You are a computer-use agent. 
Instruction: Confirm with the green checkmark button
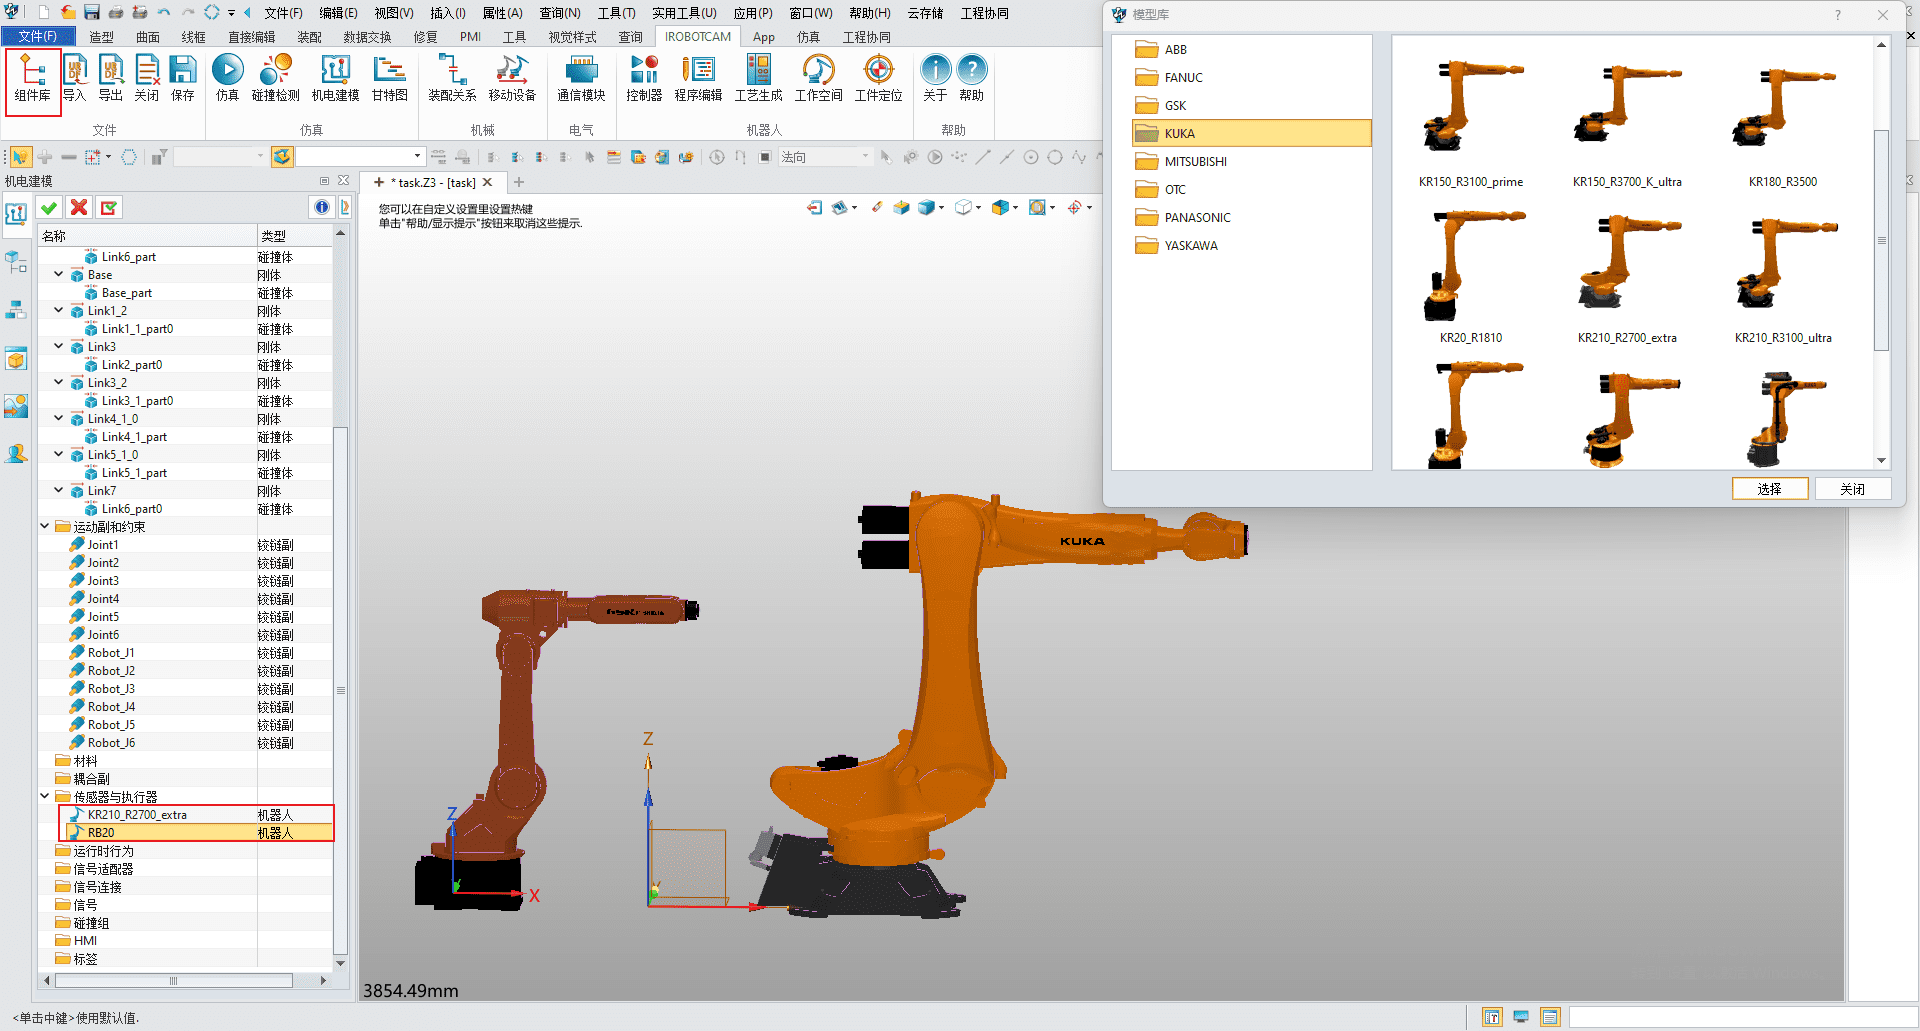49,207
